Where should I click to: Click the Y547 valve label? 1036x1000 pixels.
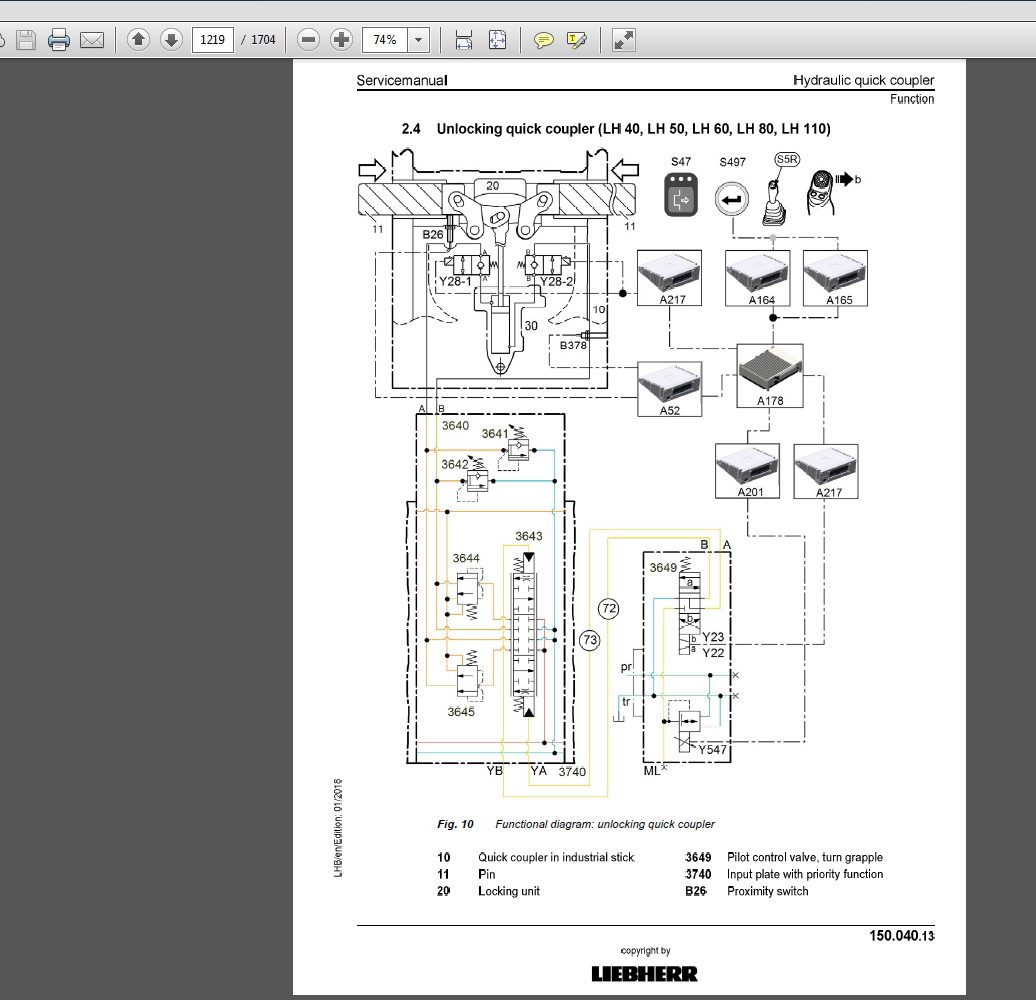pyautogui.click(x=712, y=750)
